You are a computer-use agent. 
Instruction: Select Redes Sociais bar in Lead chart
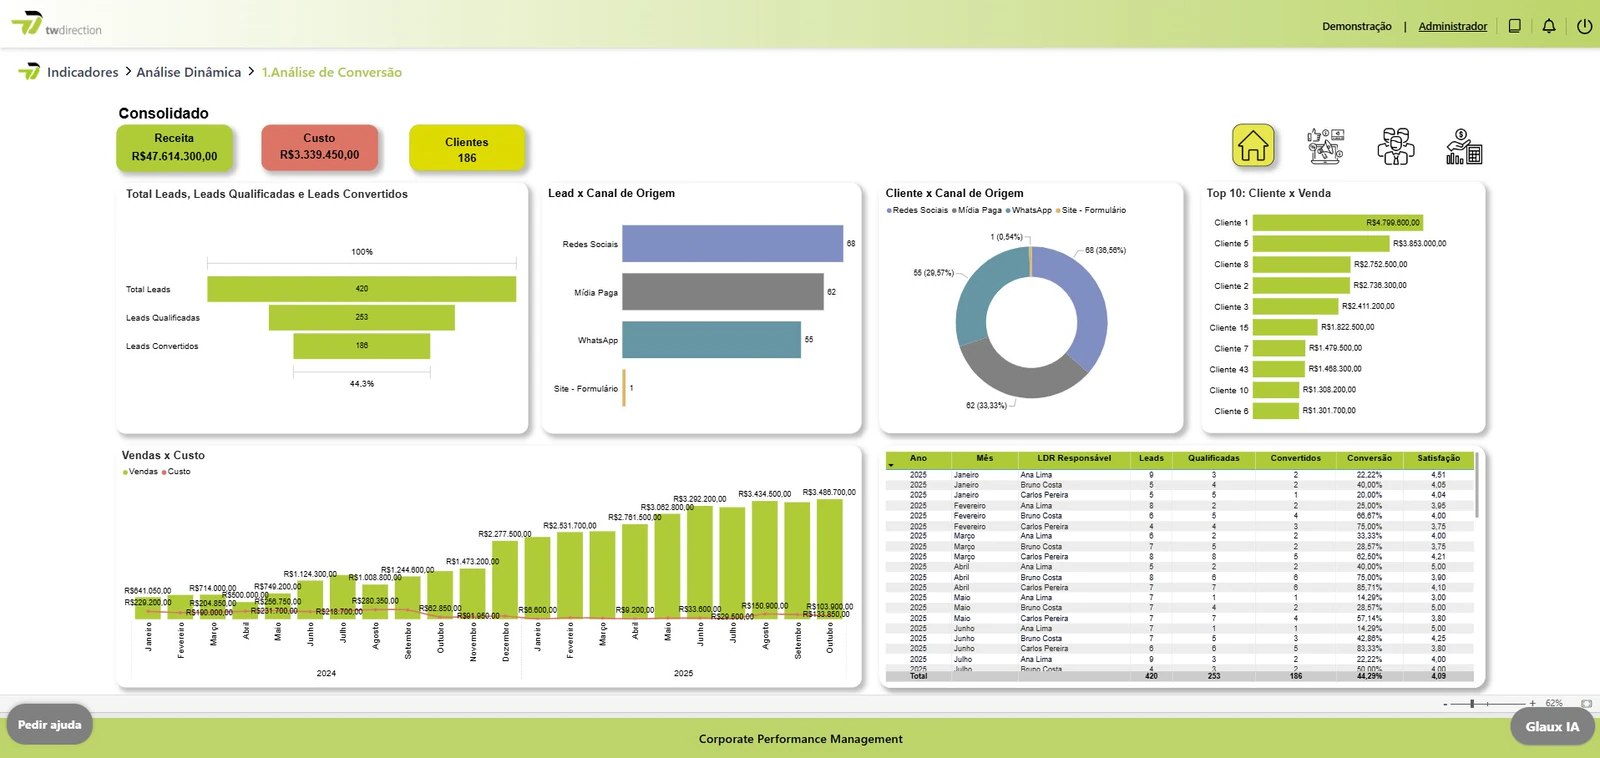pyautogui.click(x=732, y=244)
